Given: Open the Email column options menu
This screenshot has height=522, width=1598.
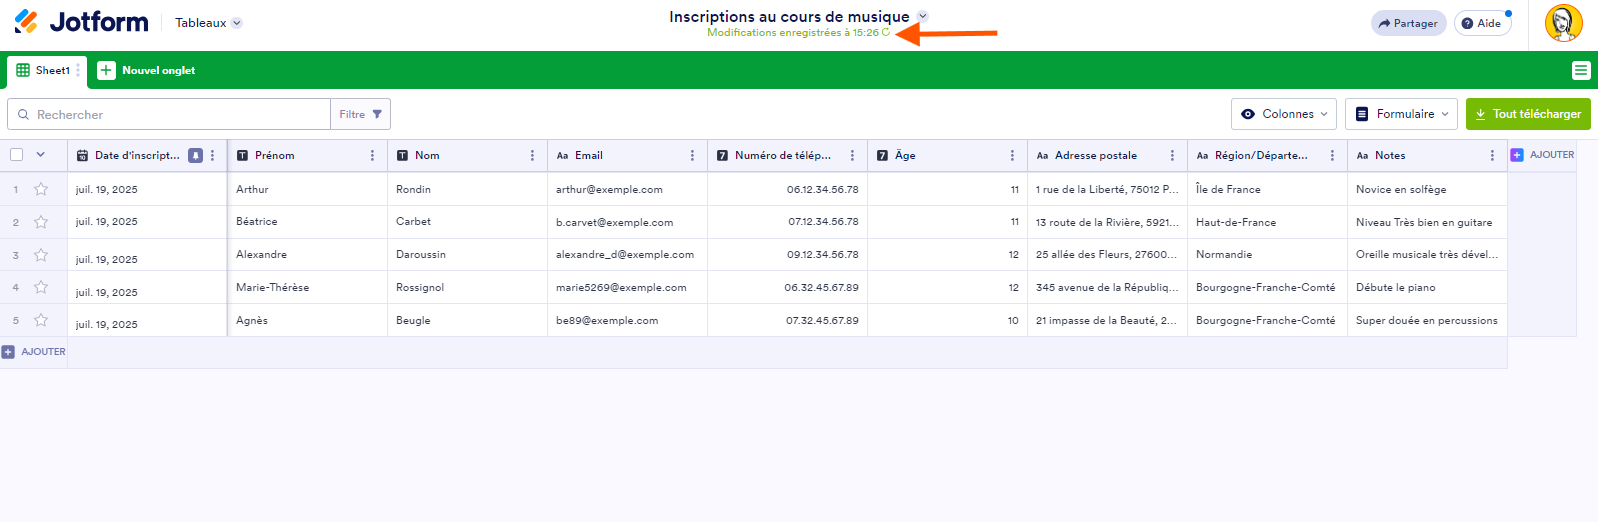Looking at the screenshot, I should (692, 156).
